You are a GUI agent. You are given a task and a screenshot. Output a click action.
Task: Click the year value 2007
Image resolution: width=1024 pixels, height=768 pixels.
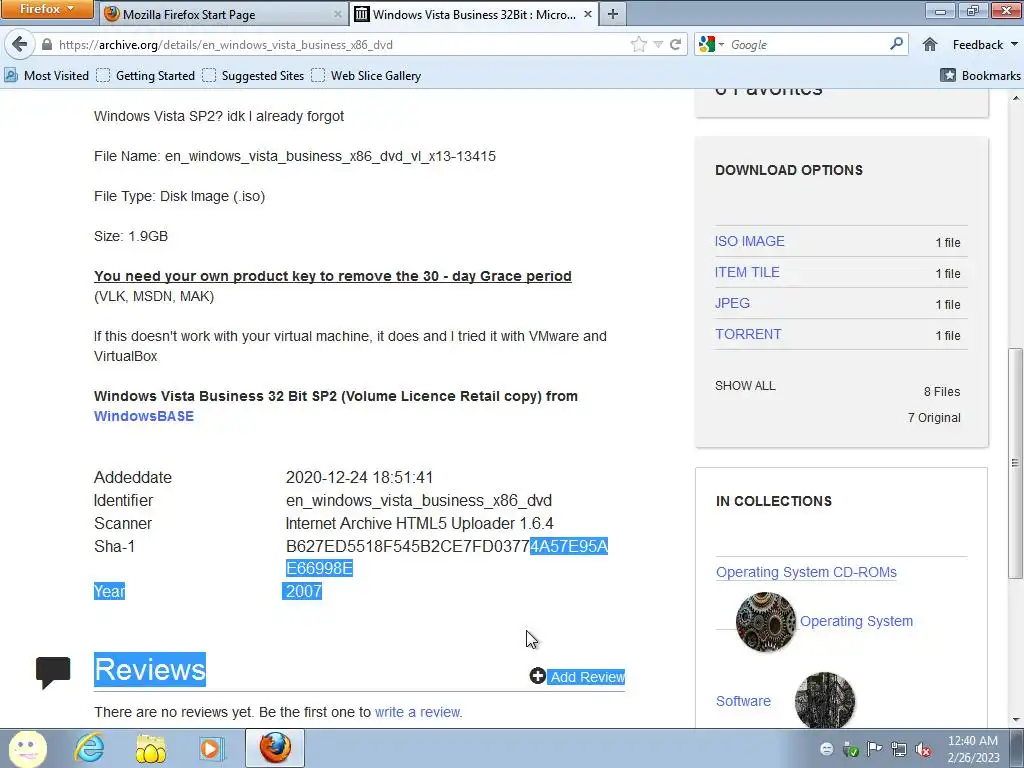[x=303, y=591]
